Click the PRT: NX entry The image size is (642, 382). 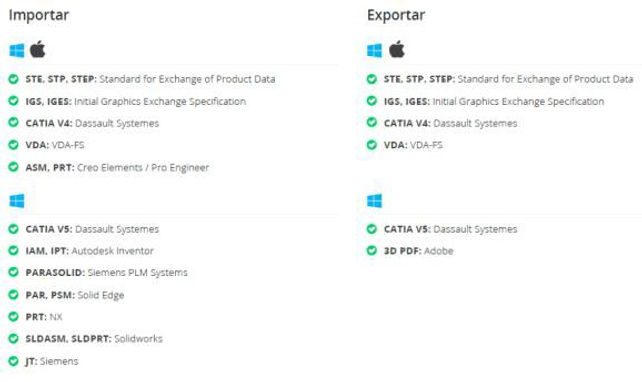click(44, 317)
